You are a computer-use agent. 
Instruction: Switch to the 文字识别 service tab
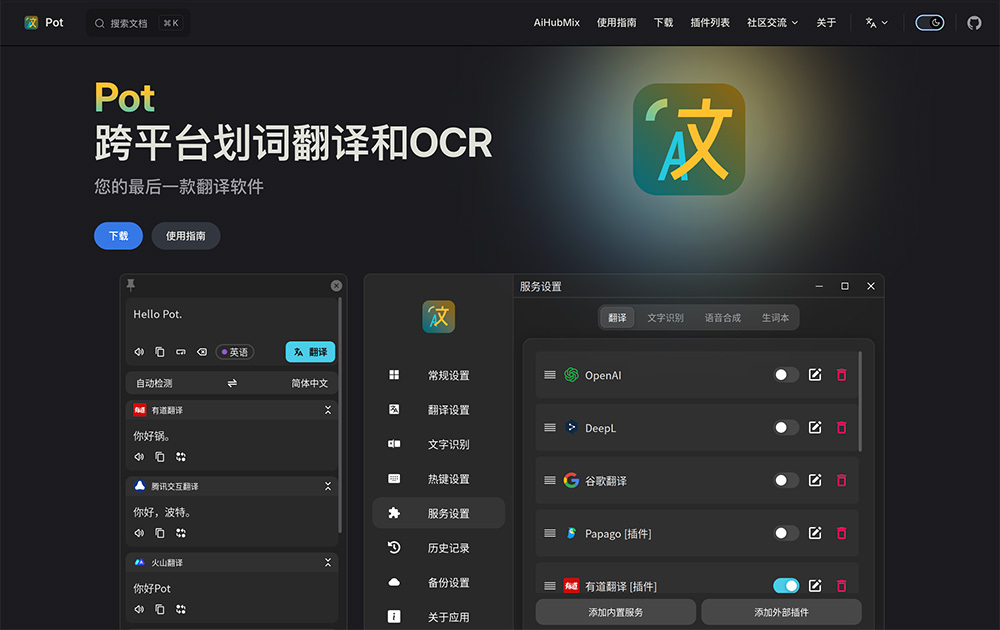(665, 318)
